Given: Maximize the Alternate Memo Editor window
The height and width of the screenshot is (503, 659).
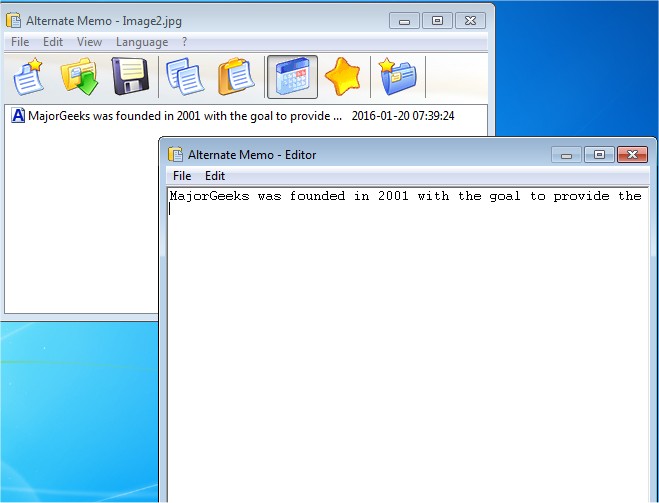Looking at the screenshot, I should click(x=599, y=154).
